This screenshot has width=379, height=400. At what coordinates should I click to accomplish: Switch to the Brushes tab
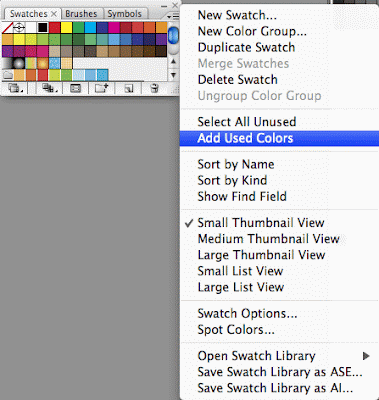coord(81,14)
